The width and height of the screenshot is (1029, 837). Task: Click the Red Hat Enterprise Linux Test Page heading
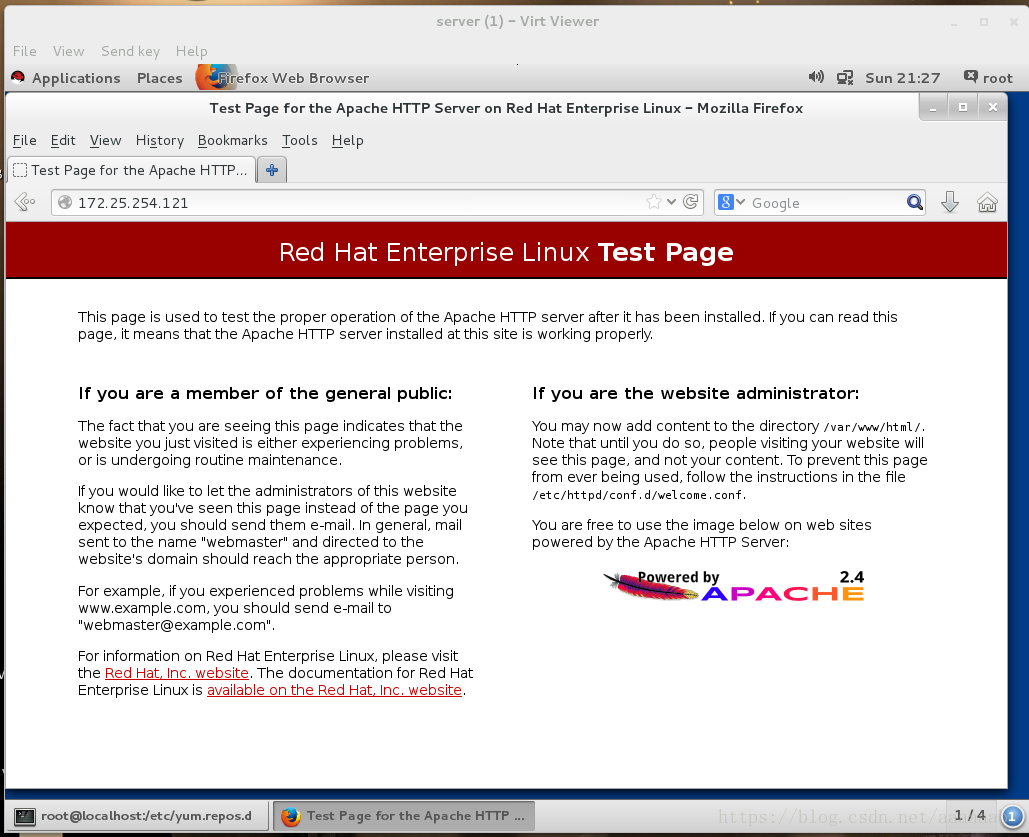click(506, 252)
